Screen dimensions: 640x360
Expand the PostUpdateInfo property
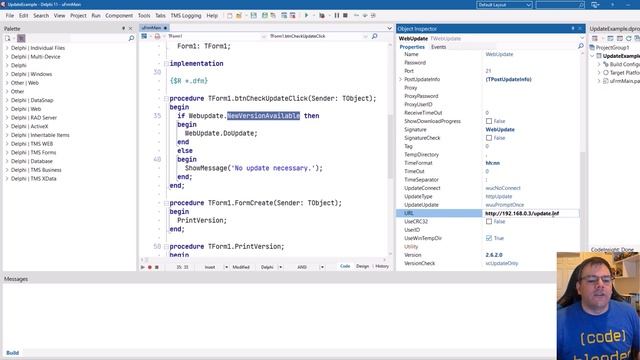[401, 80]
